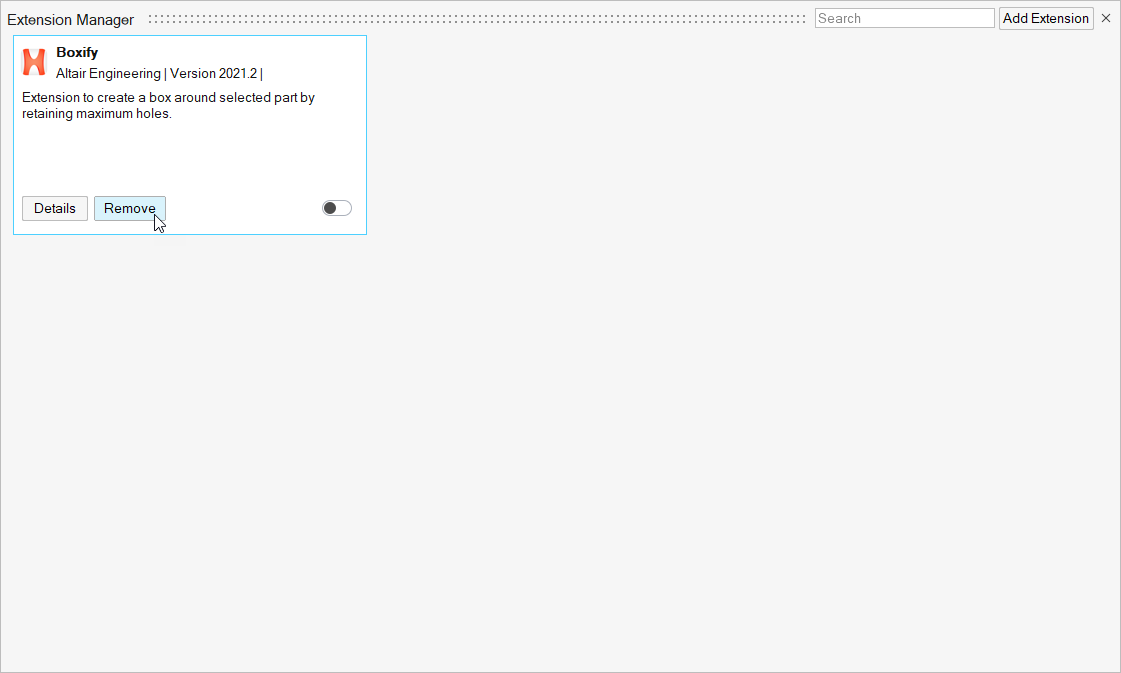The height and width of the screenshot is (673, 1121).
Task: Grab the dotted drag handle in header
Action: tap(476, 18)
